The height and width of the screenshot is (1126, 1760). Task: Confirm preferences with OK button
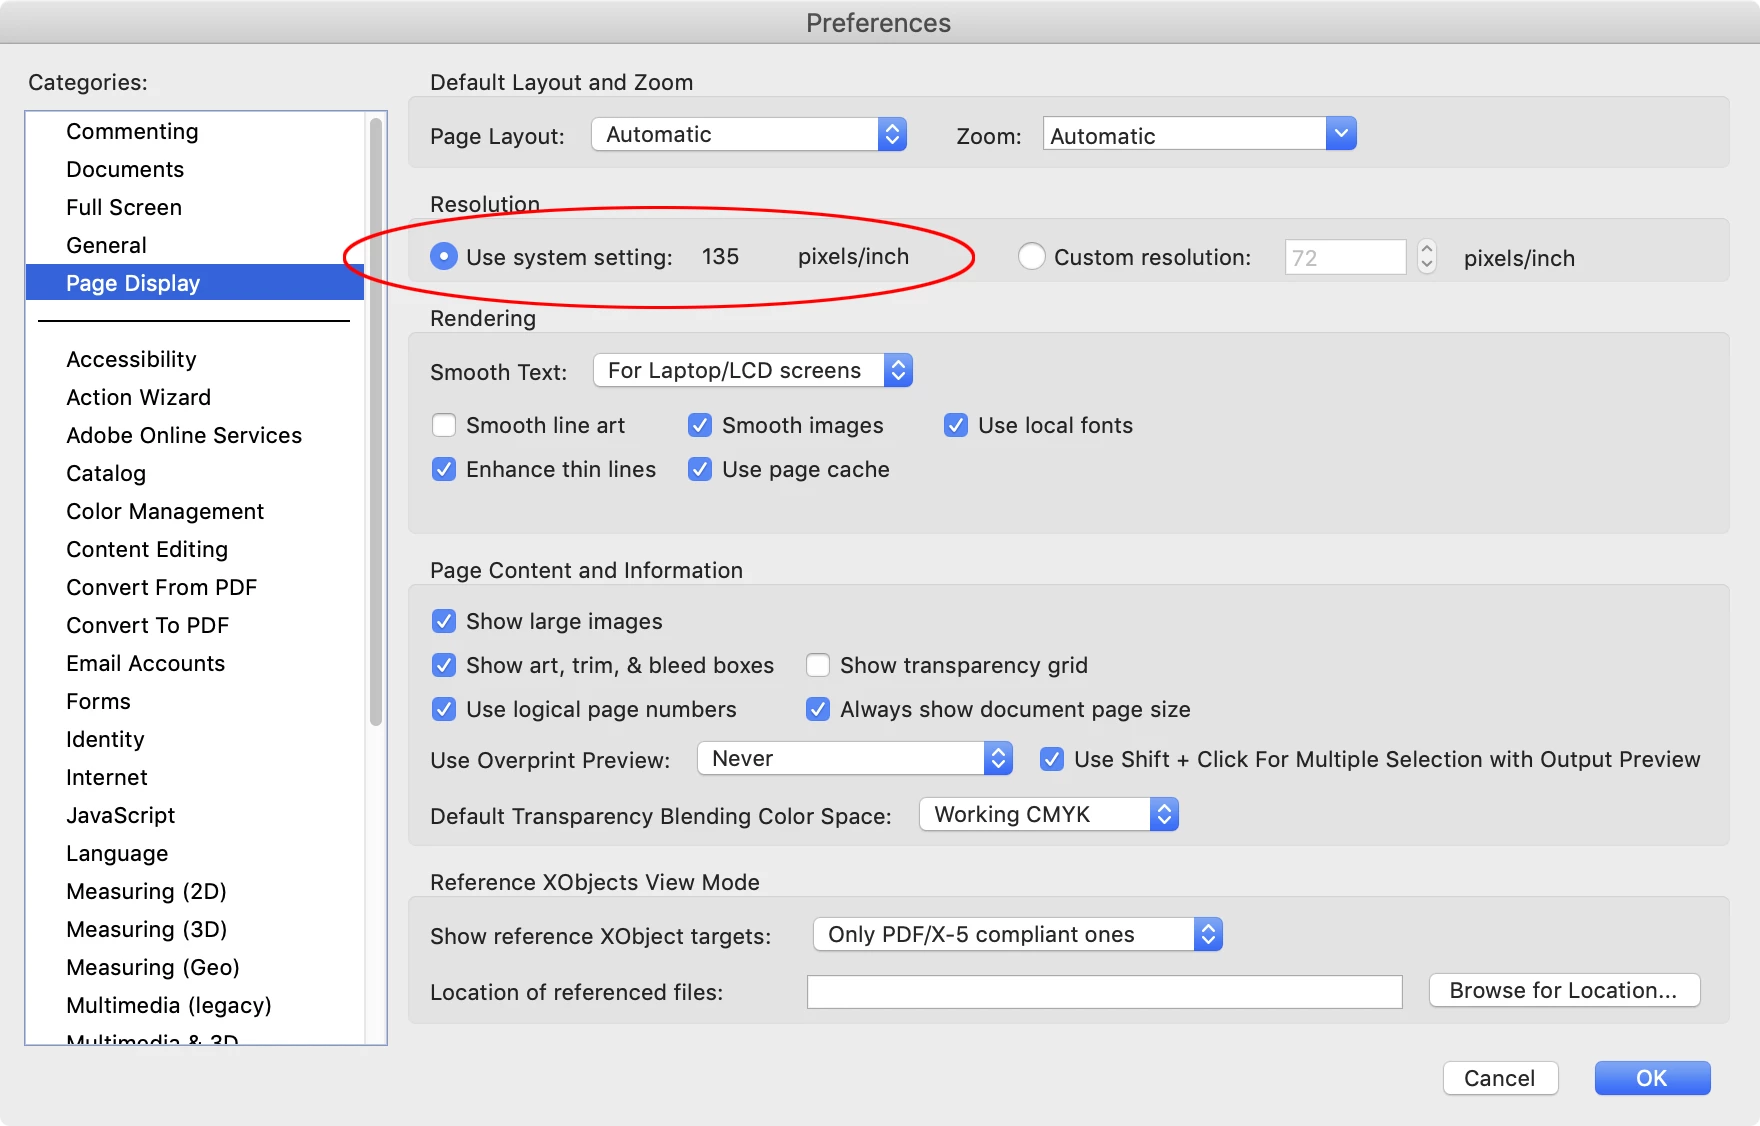point(1652,1078)
